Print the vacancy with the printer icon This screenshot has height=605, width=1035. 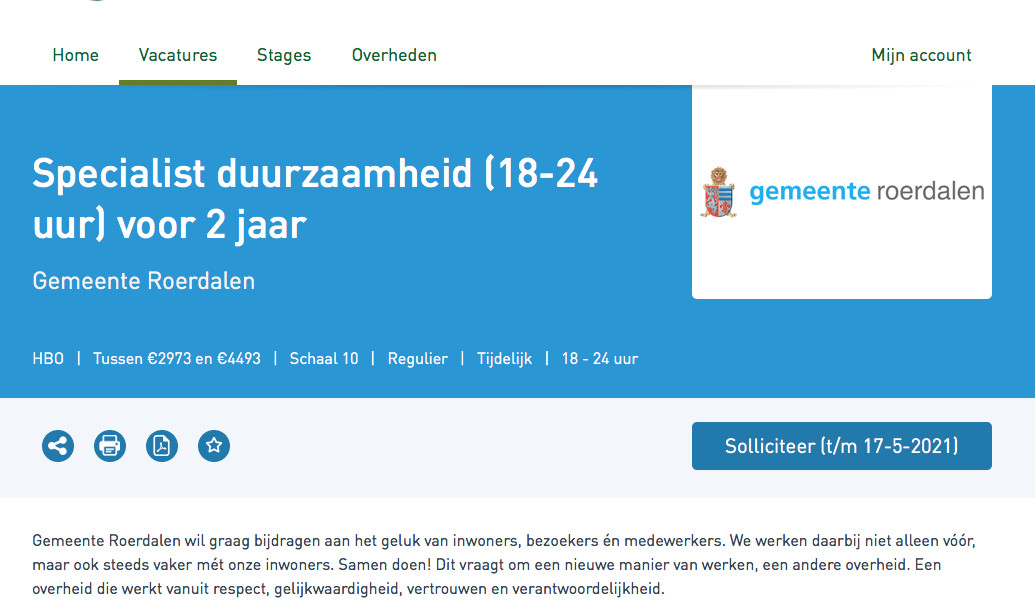pos(110,446)
